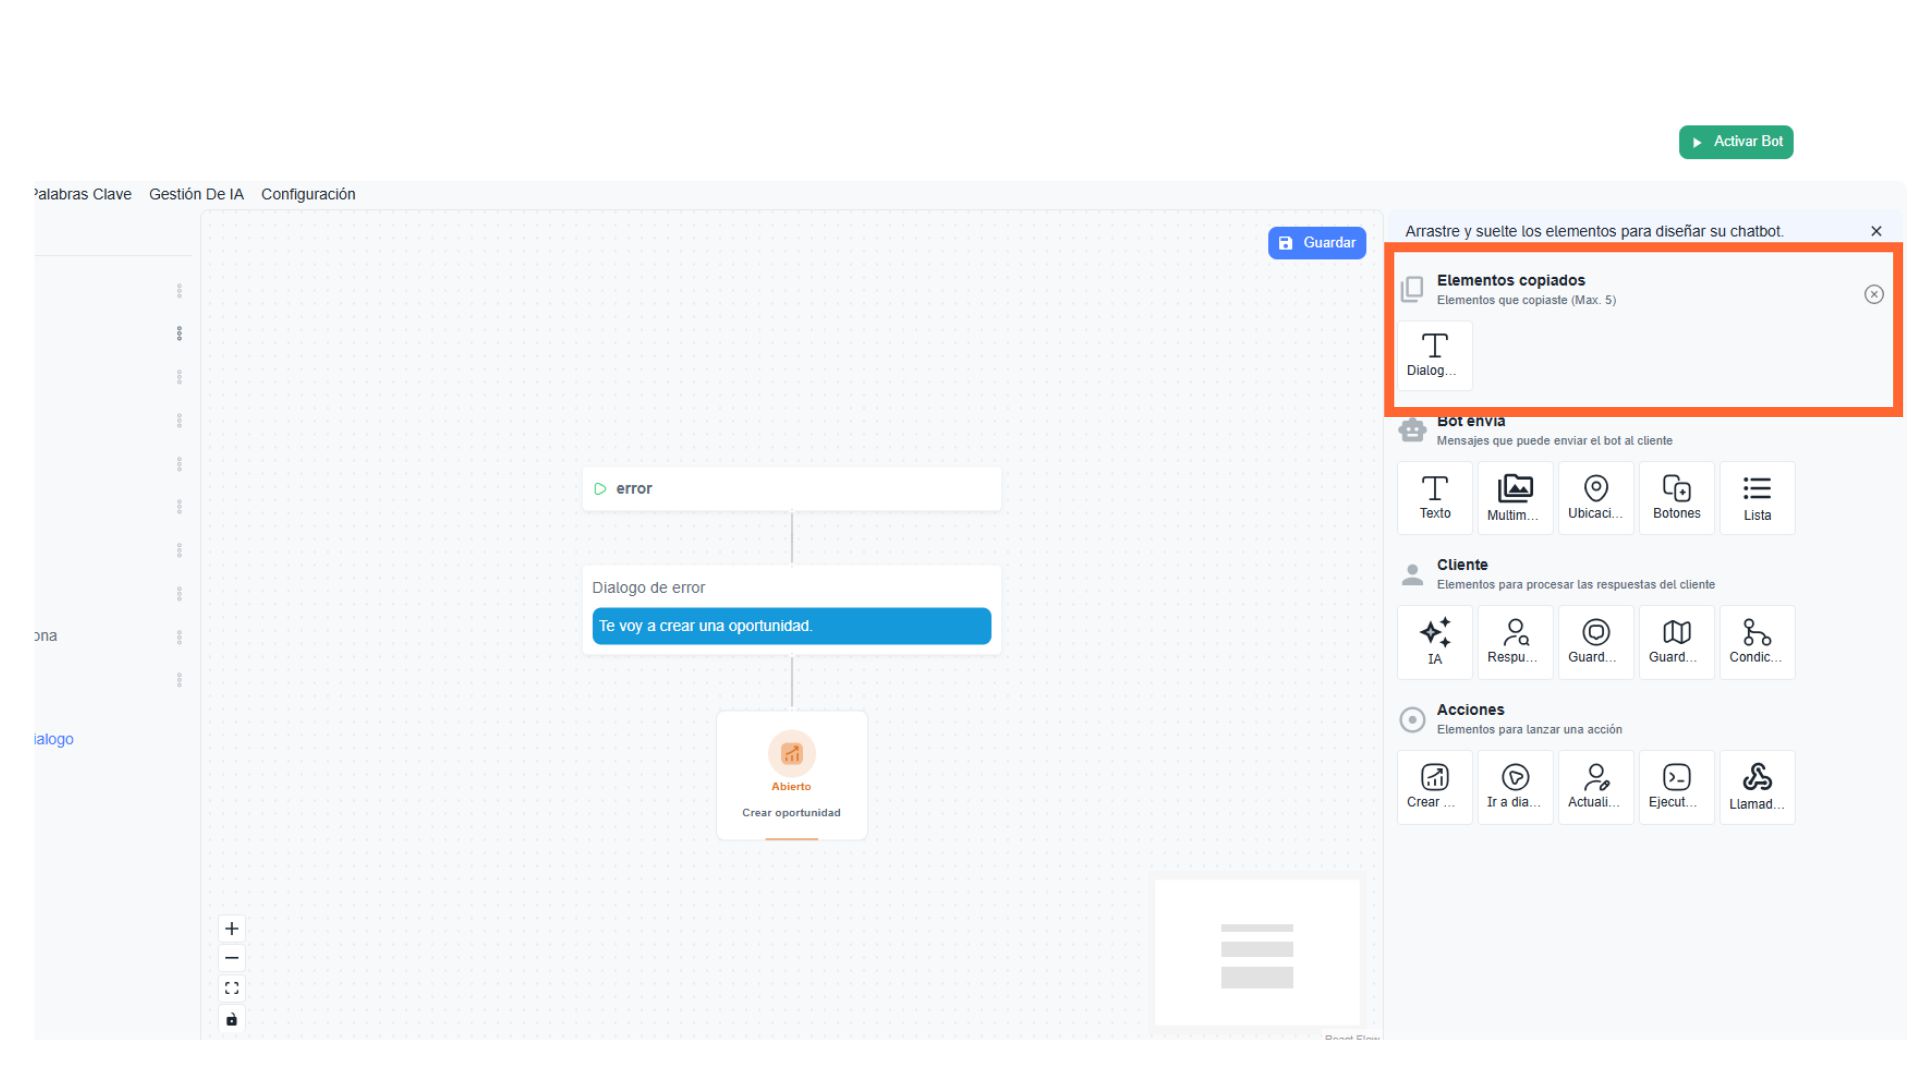This screenshot has width=1920, height=1080.
Task: Click the IA sparkle element
Action: pos(1434,641)
